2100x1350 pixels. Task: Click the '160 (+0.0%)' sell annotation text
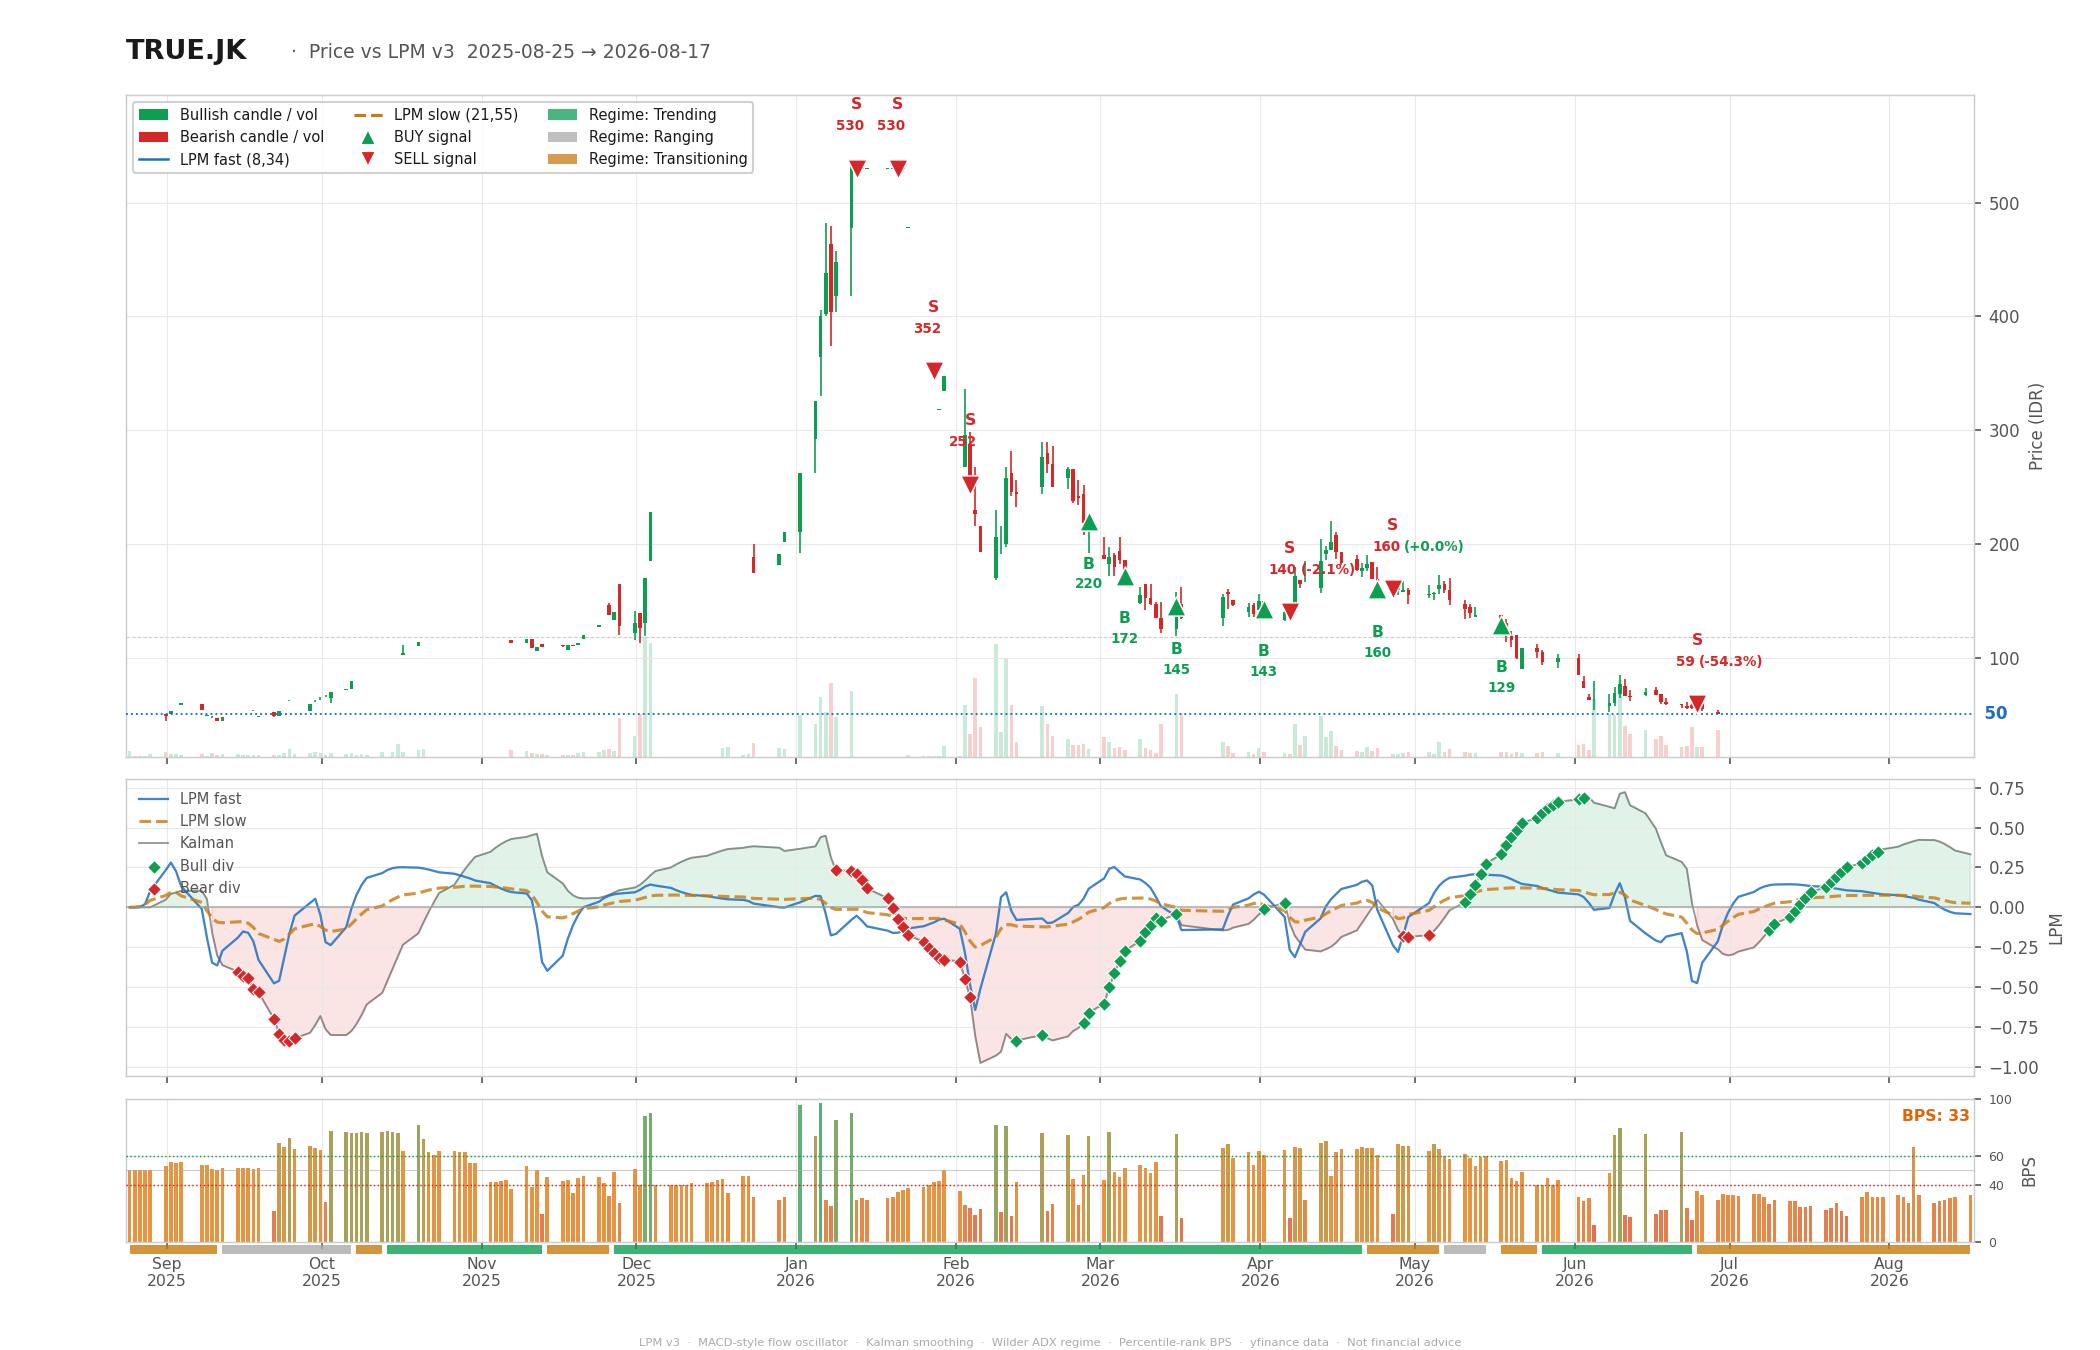(x=1418, y=547)
